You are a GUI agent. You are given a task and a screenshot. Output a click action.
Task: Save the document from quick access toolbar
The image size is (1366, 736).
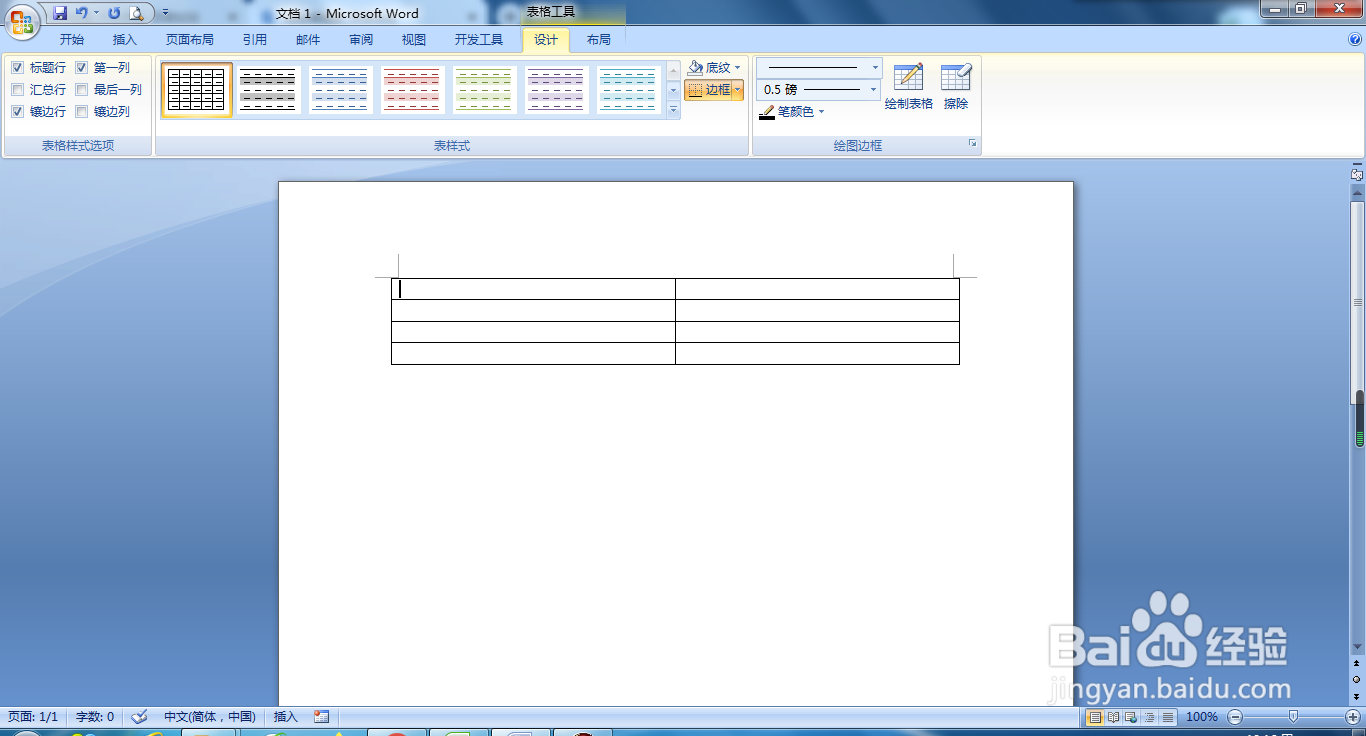(60, 13)
